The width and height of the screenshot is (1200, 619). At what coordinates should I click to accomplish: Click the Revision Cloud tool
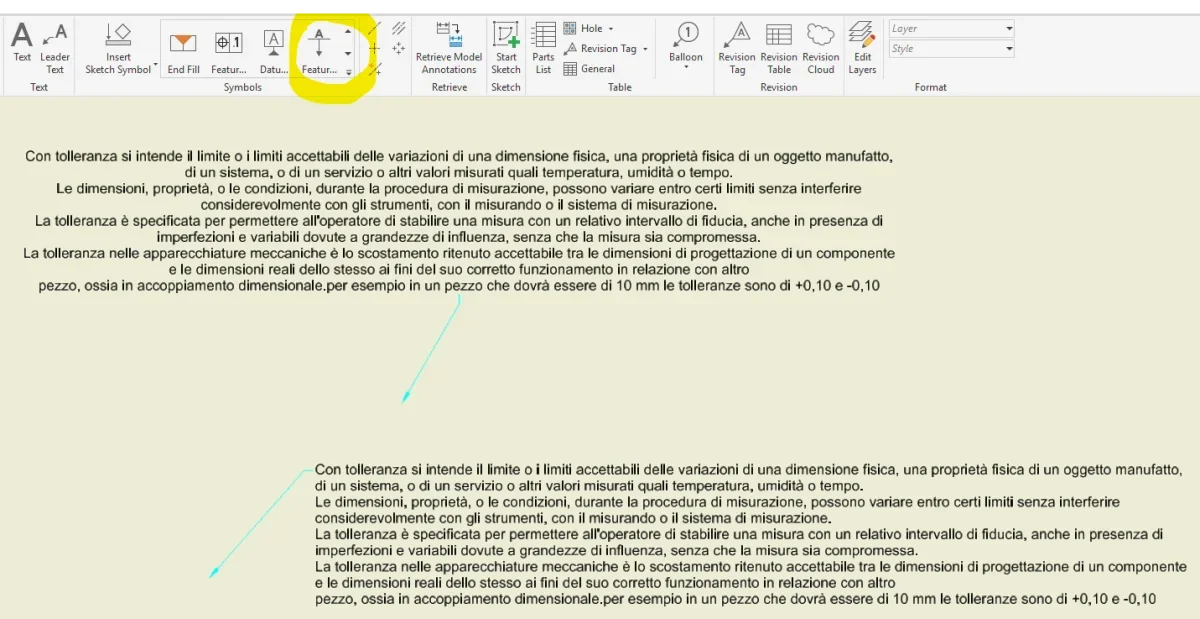point(820,48)
